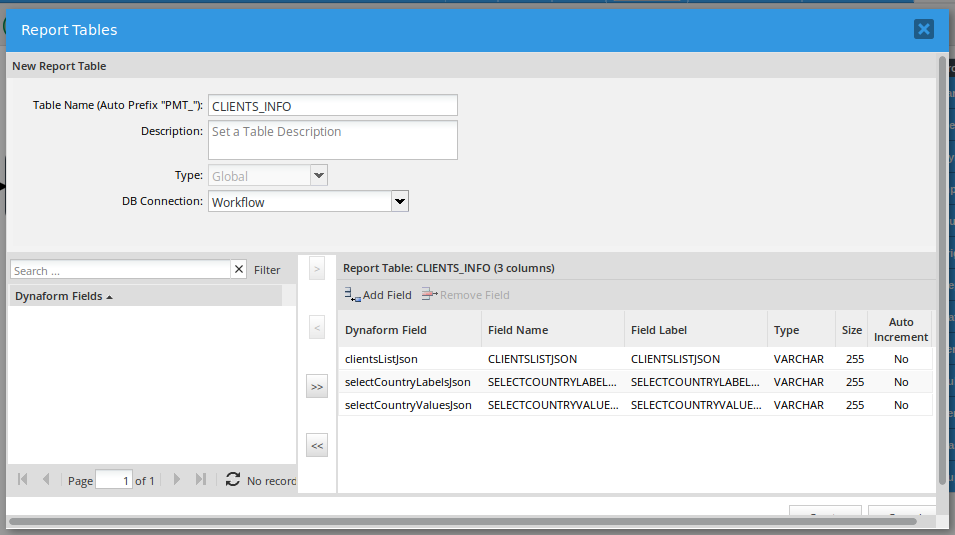Go to first page icon

[23, 480]
